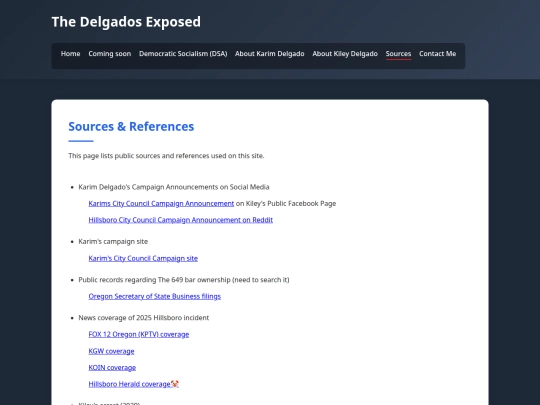Open Karims City Council Campaign Announcement link
The width and height of the screenshot is (540, 405).
[161, 204]
